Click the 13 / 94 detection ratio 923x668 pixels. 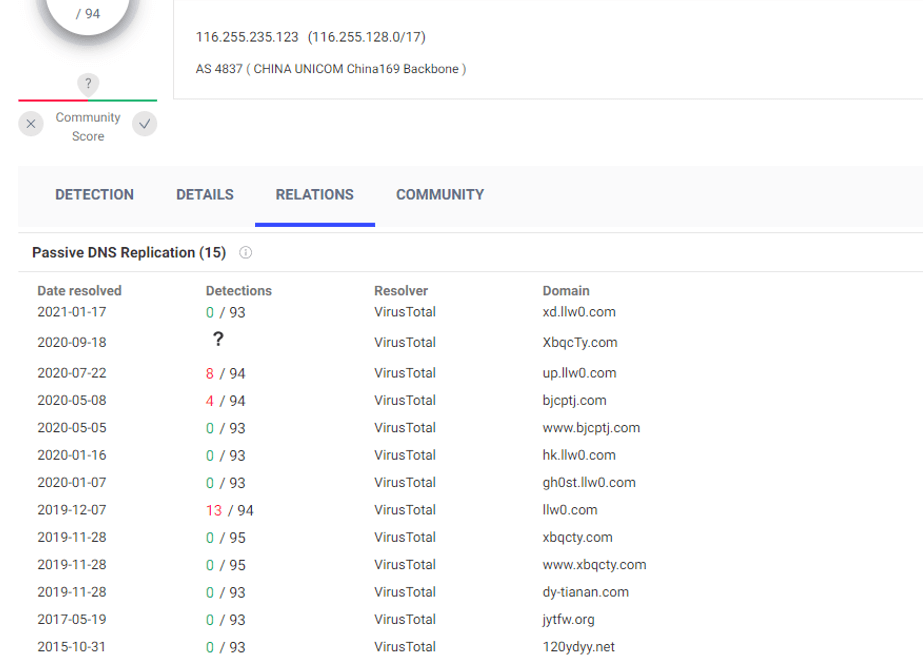(229, 510)
